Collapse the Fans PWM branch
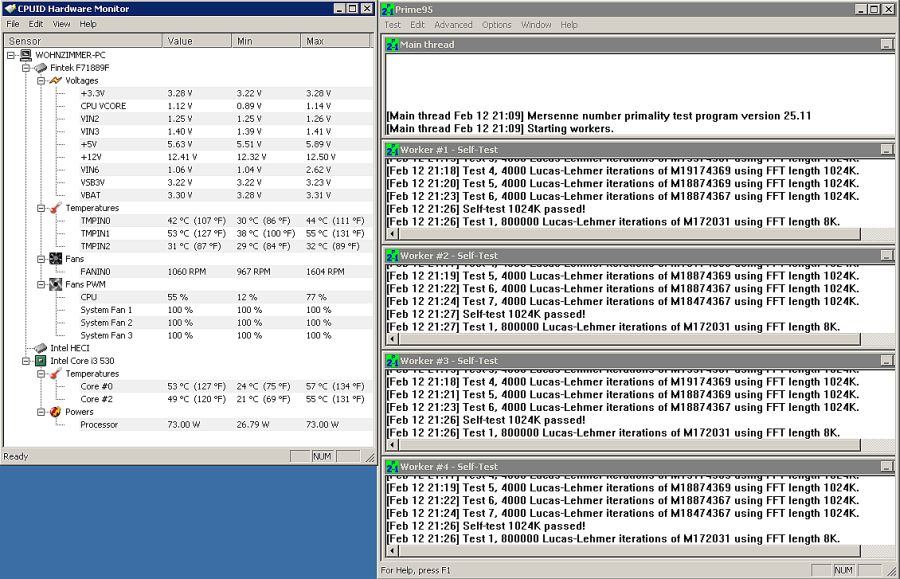Viewport: 900px width, 579px height. pyautogui.click(x=41, y=285)
